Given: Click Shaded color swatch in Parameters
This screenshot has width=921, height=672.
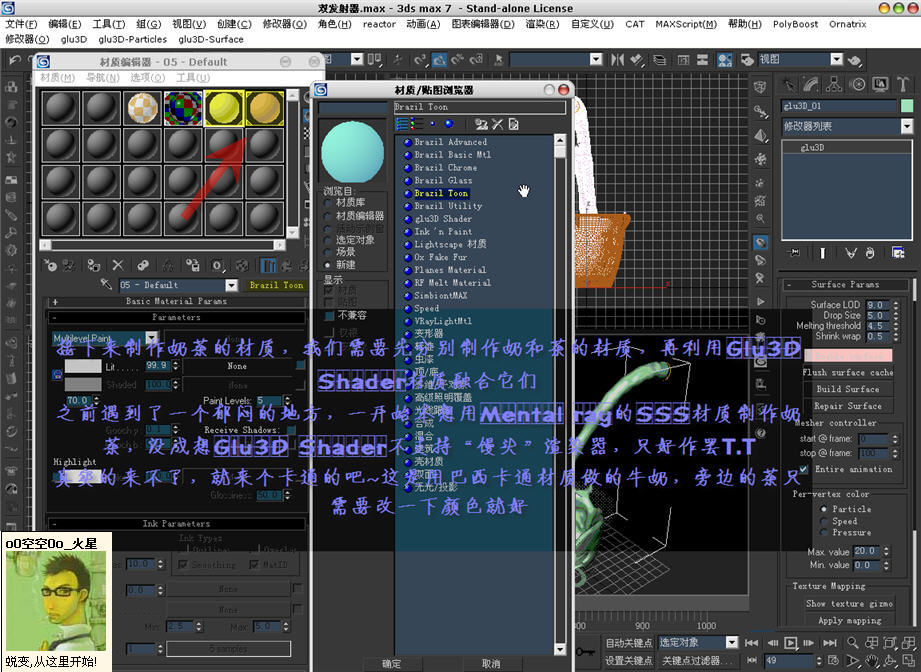Looking at the screenshot, I should (83, 385).
